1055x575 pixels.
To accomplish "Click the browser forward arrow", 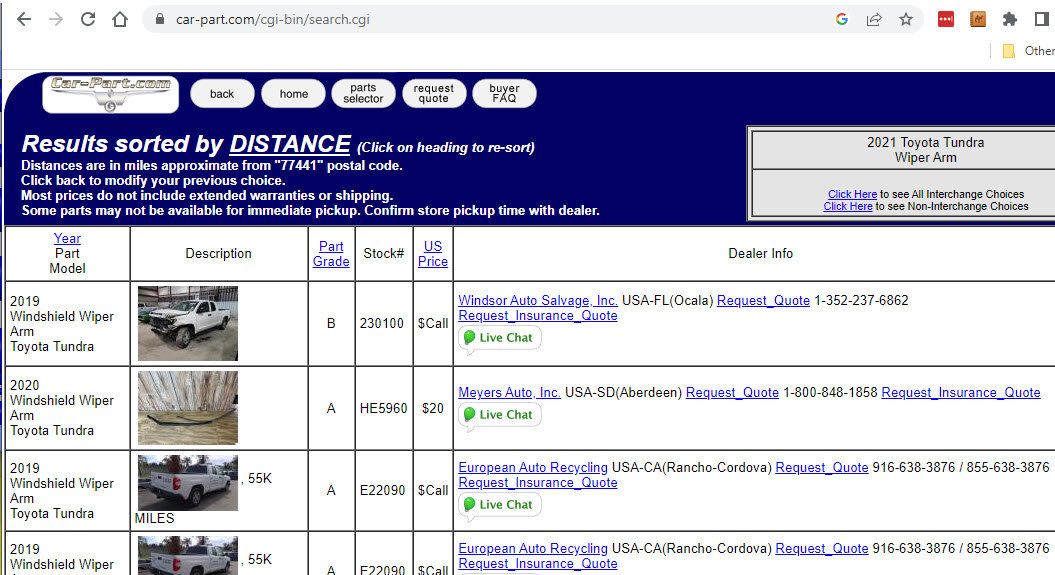I will coord(56,19).
